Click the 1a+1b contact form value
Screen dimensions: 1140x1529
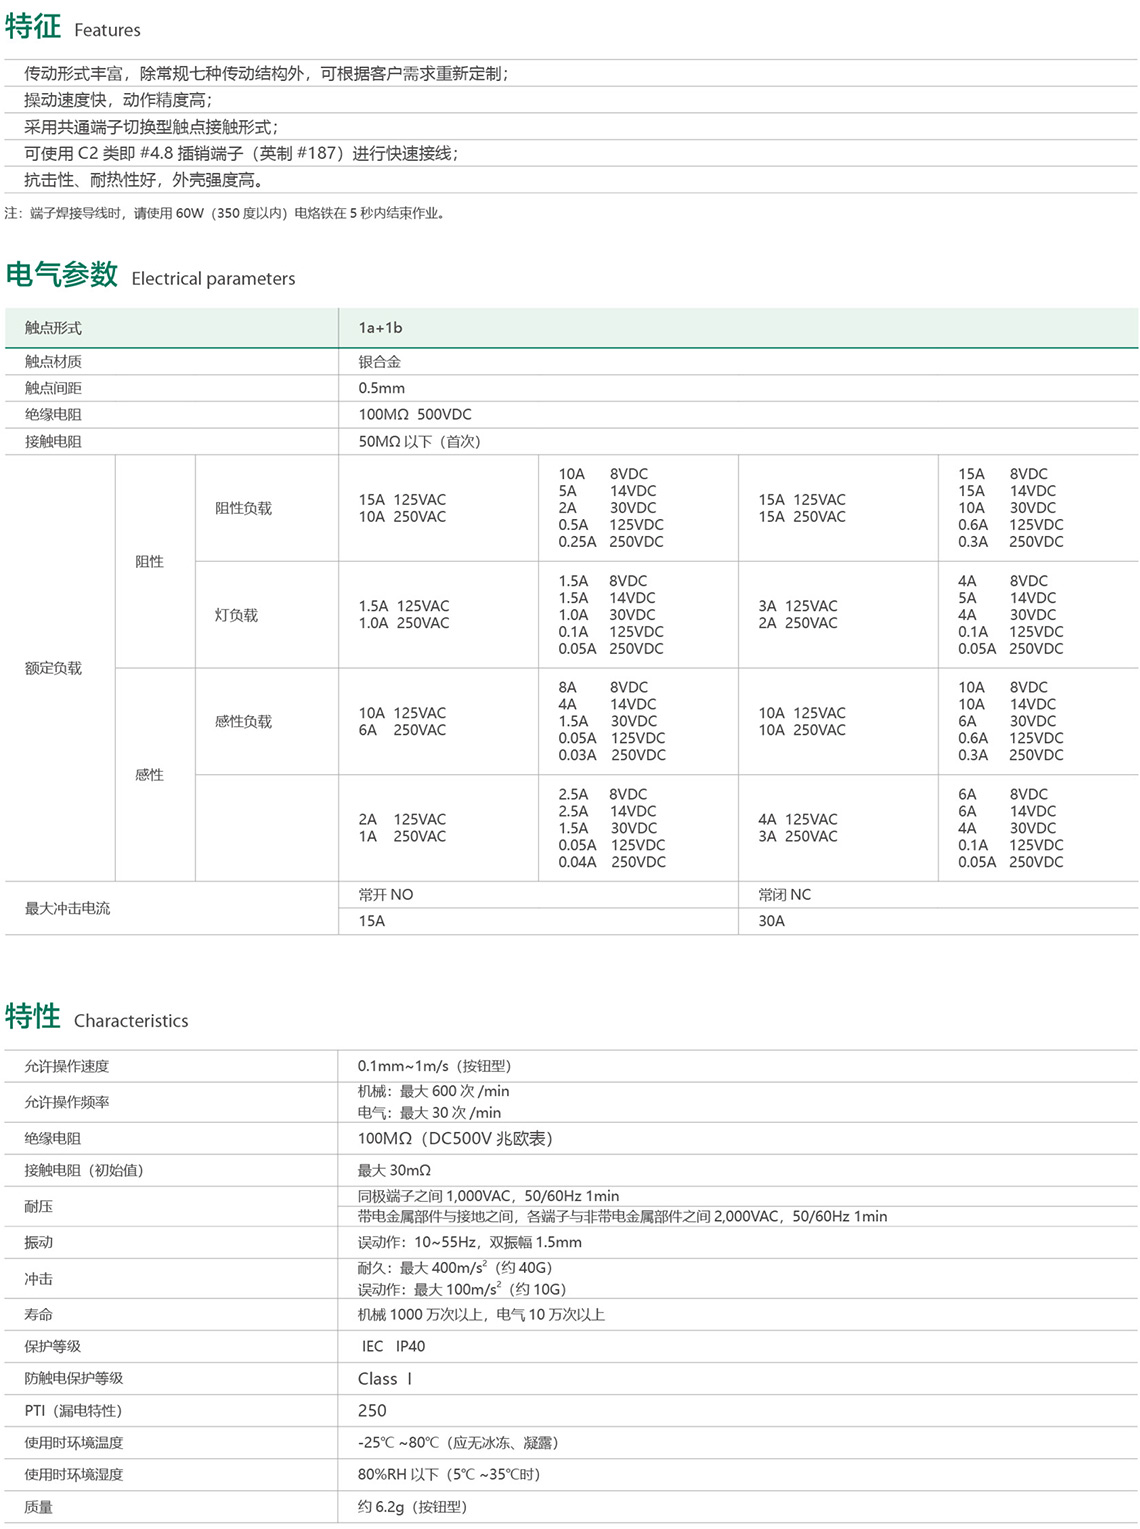tap(380, 328)
